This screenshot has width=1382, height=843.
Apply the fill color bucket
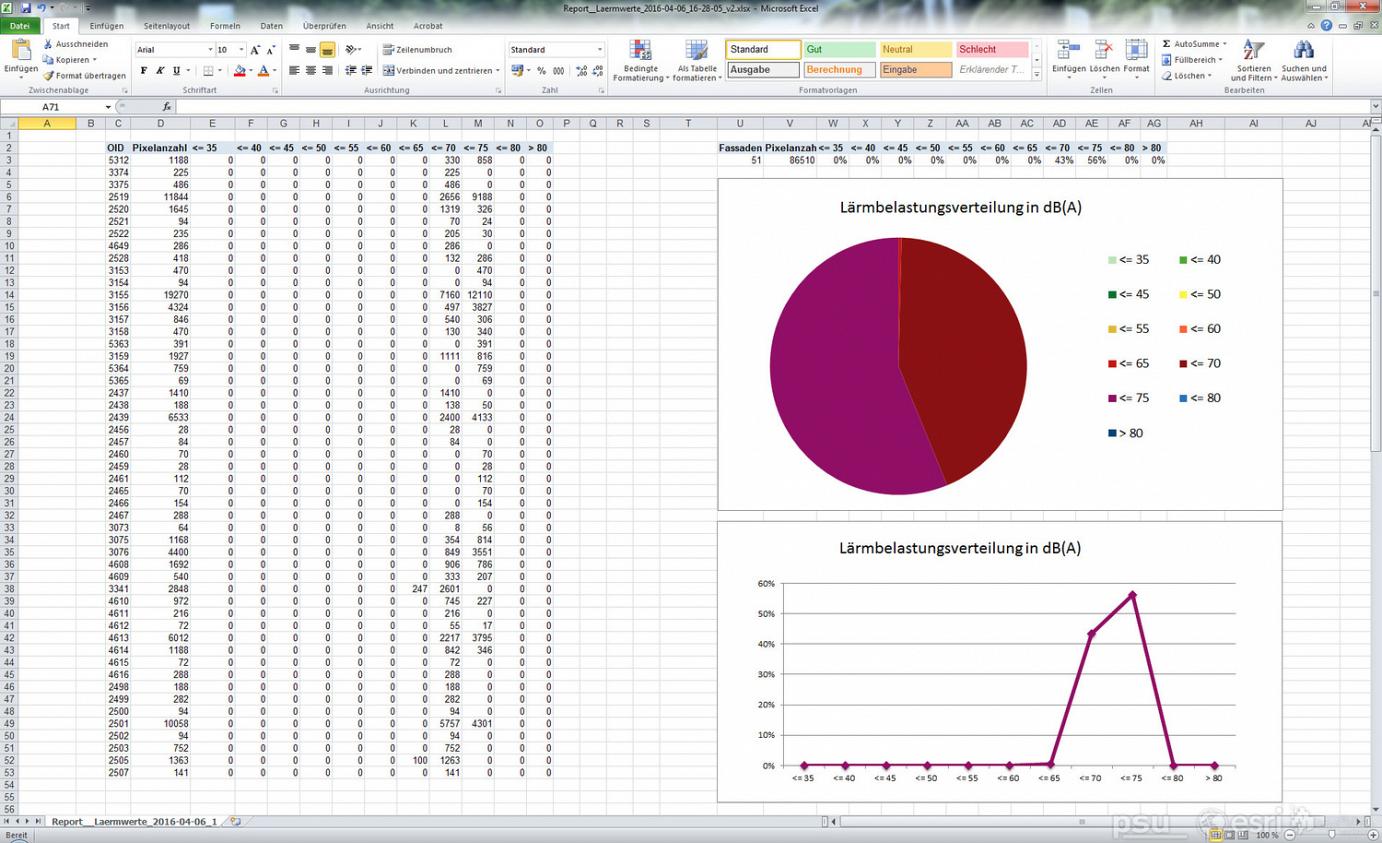239,71
